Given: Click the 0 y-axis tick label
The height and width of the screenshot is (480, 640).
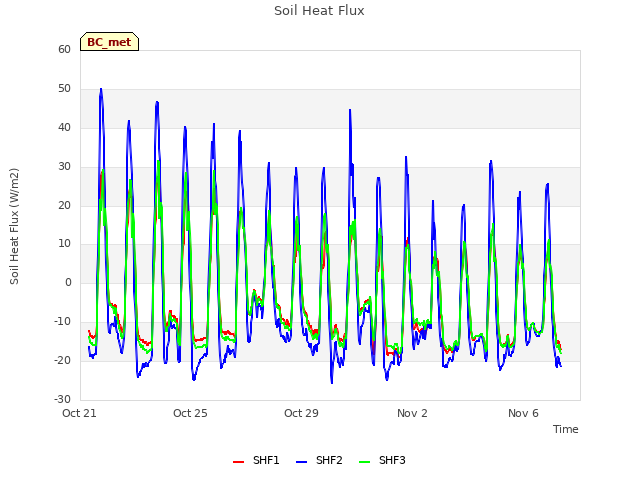Looking at the screenshot, I should [x=68, y=282].
